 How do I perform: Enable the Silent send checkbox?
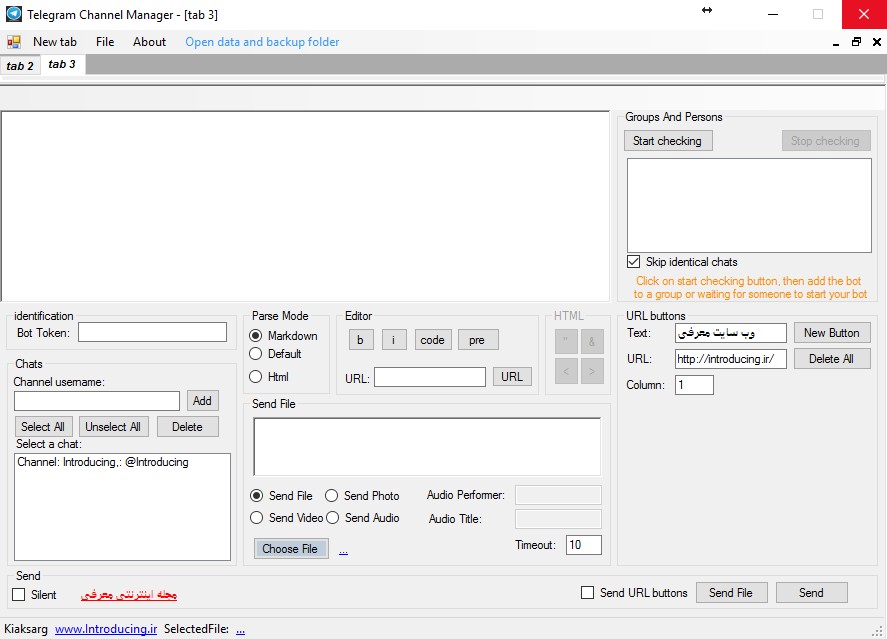coord(19,594)
